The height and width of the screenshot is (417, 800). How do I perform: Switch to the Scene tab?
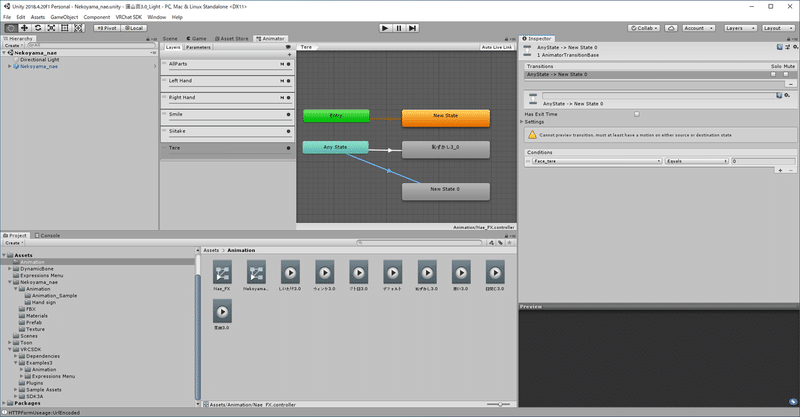pyautogui.click(x=170, y=39)
